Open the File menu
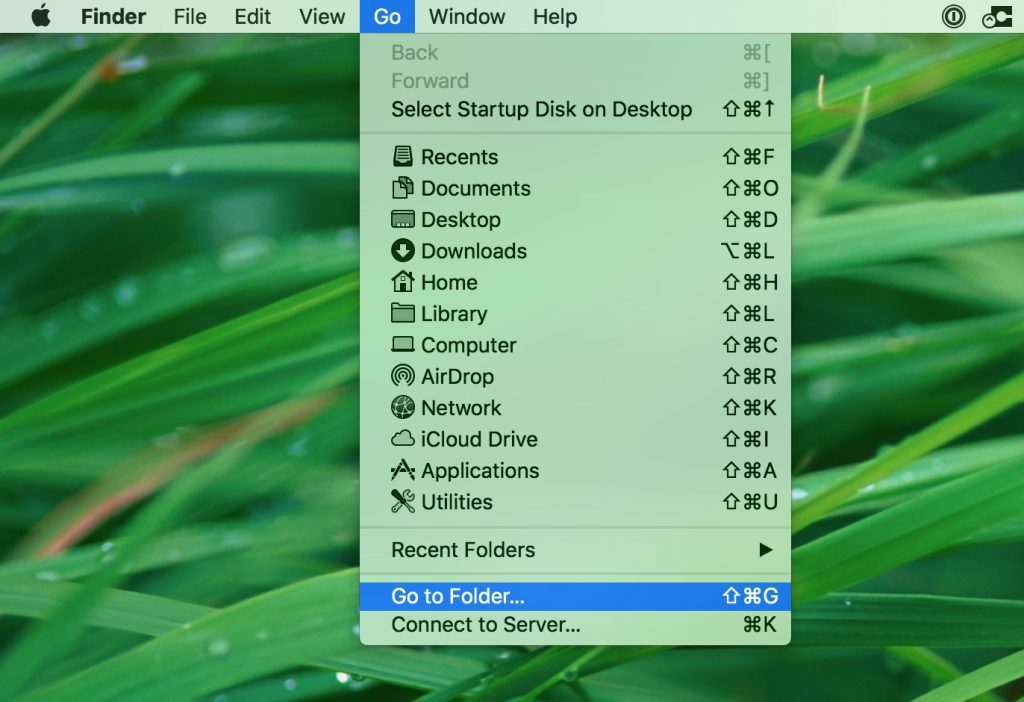Viewport: 1024px width, 702px height. (x=190, y=16)
